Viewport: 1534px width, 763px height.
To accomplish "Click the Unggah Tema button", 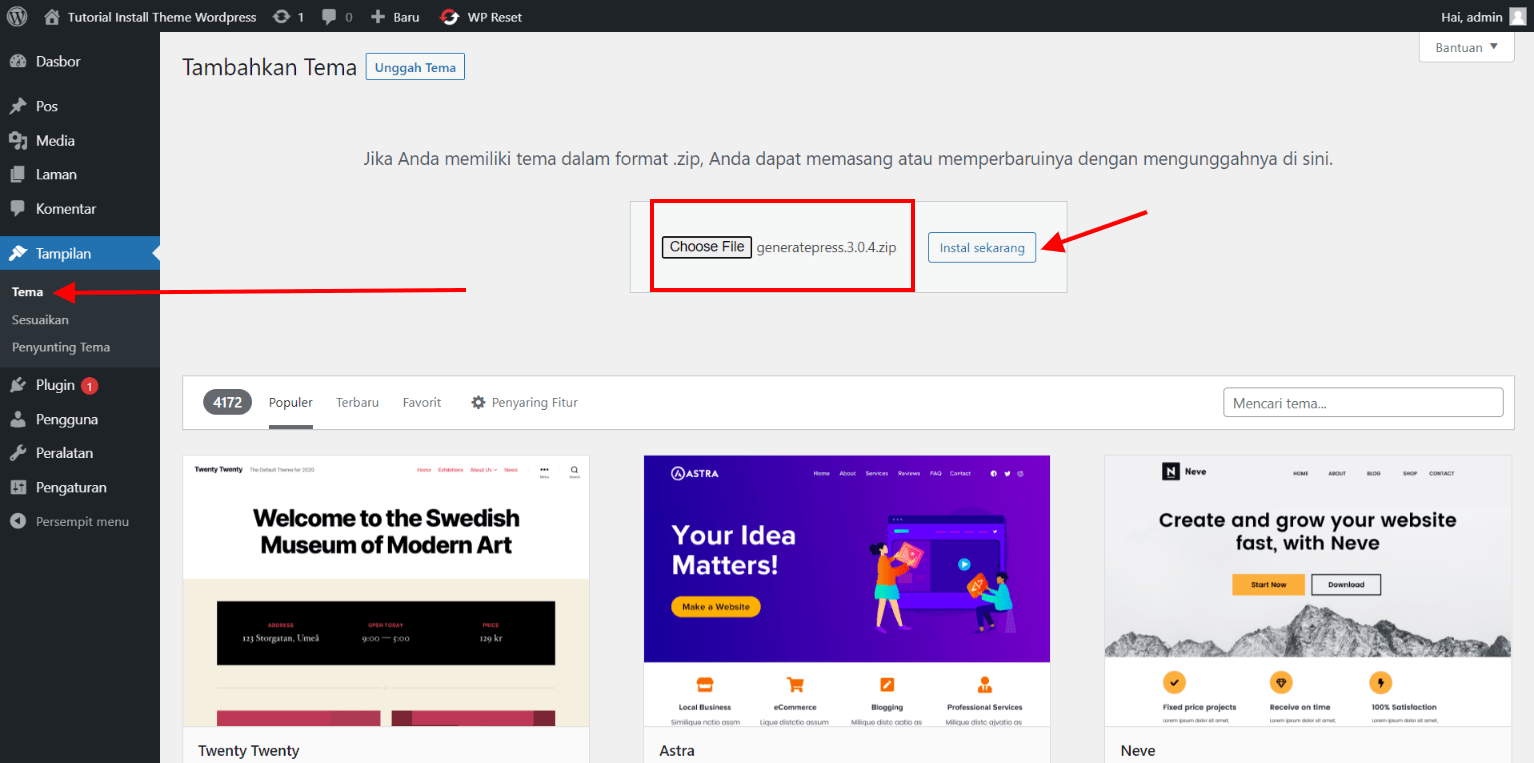I will click(x=414, y=66).
